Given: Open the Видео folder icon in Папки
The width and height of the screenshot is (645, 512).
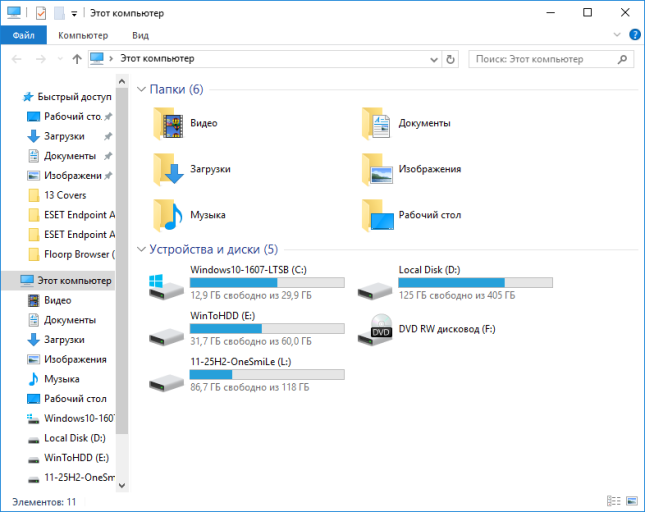Looking at the screenshot, I should click(x=168, y=123).
